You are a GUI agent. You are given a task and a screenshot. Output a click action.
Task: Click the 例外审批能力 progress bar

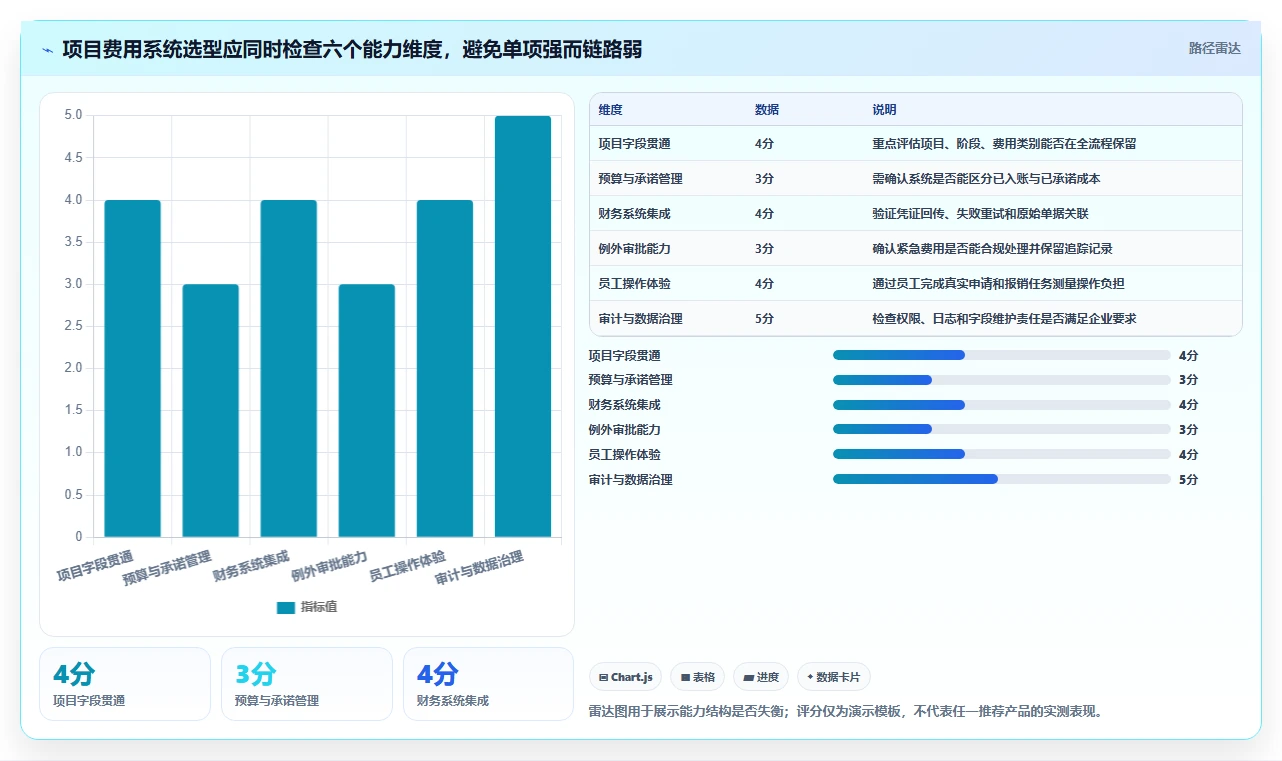pyautogui.click(x=1001, y=430)
